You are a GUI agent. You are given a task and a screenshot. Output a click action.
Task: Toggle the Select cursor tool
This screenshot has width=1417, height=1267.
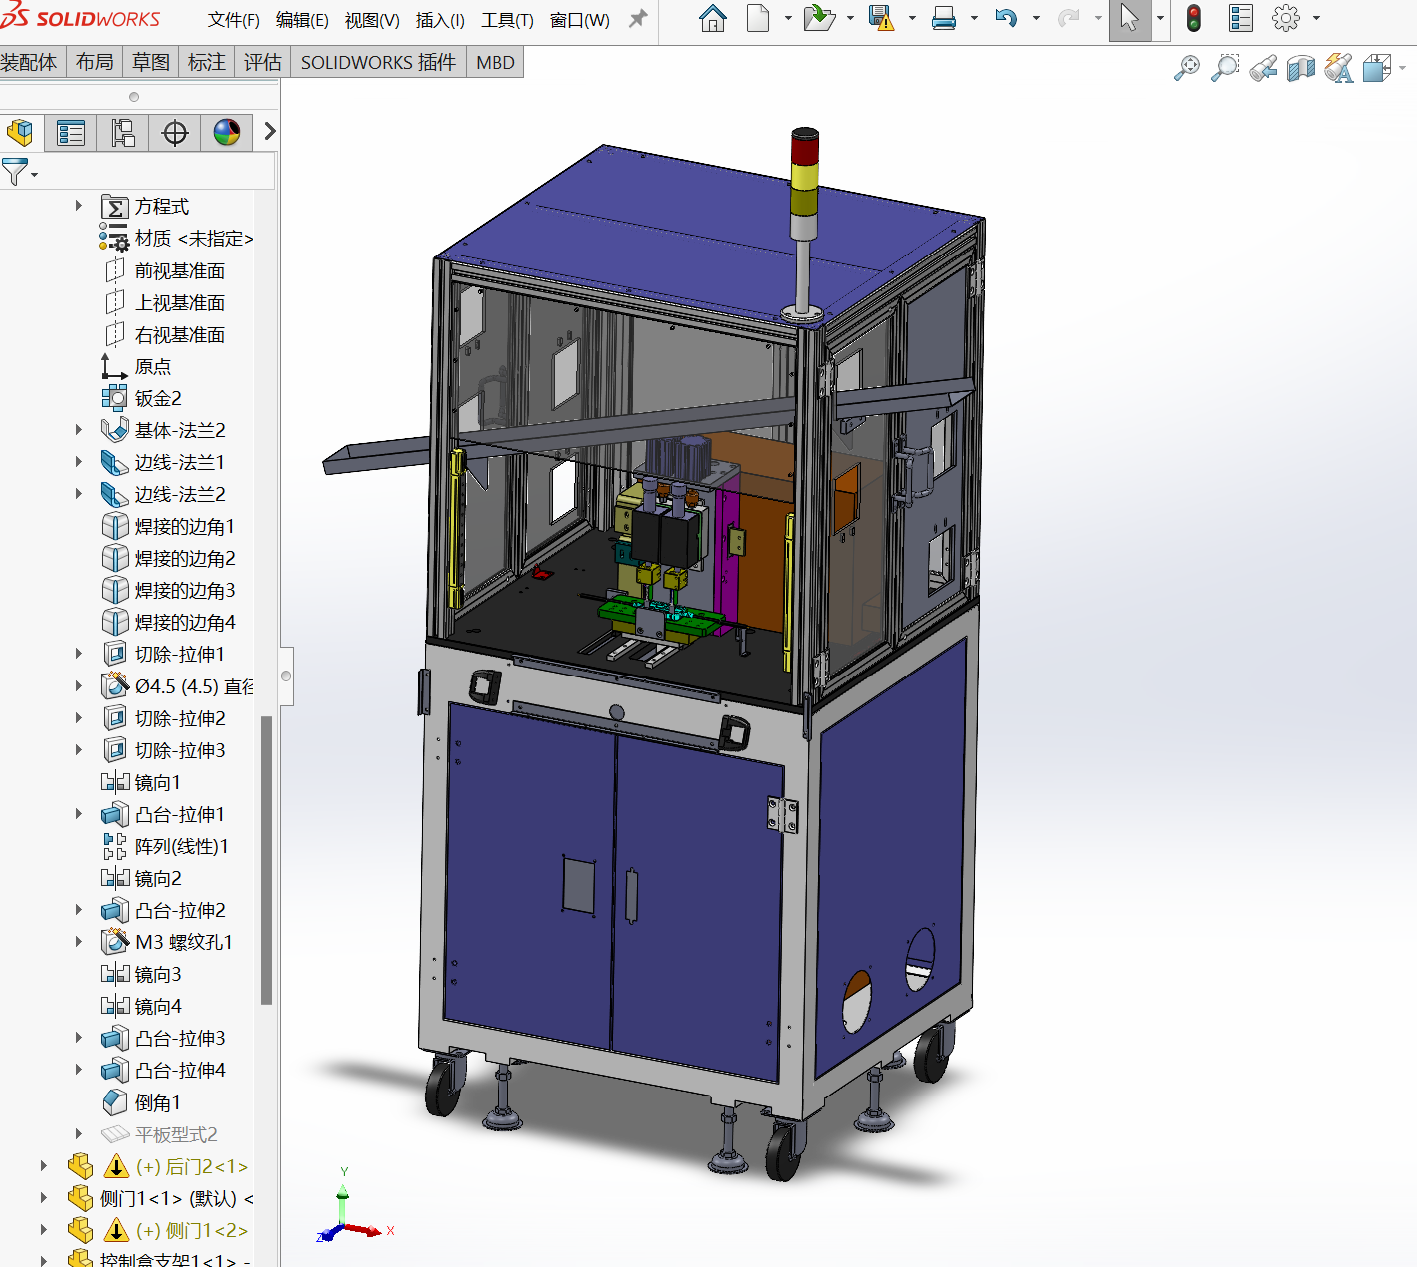[1129, 19]
